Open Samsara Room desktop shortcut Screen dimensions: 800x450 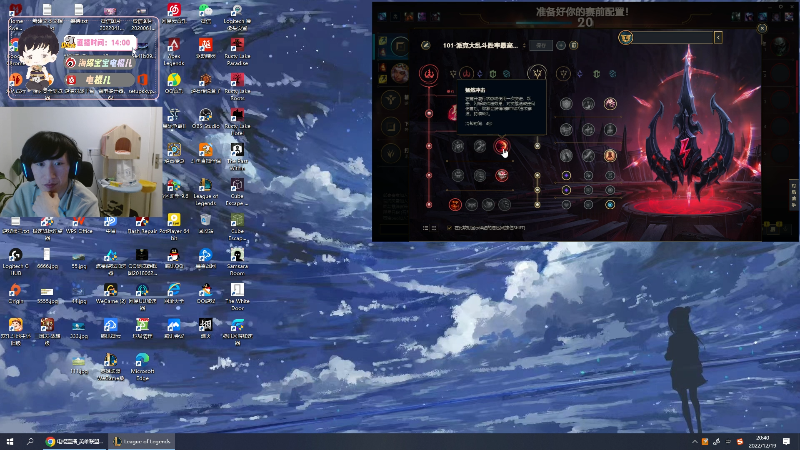tap(237, 261)
